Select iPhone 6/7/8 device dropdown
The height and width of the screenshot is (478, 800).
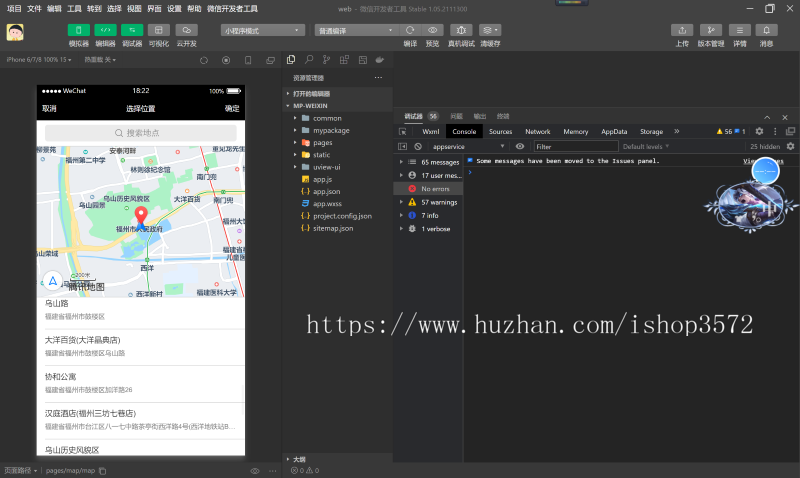click(39, 60)
